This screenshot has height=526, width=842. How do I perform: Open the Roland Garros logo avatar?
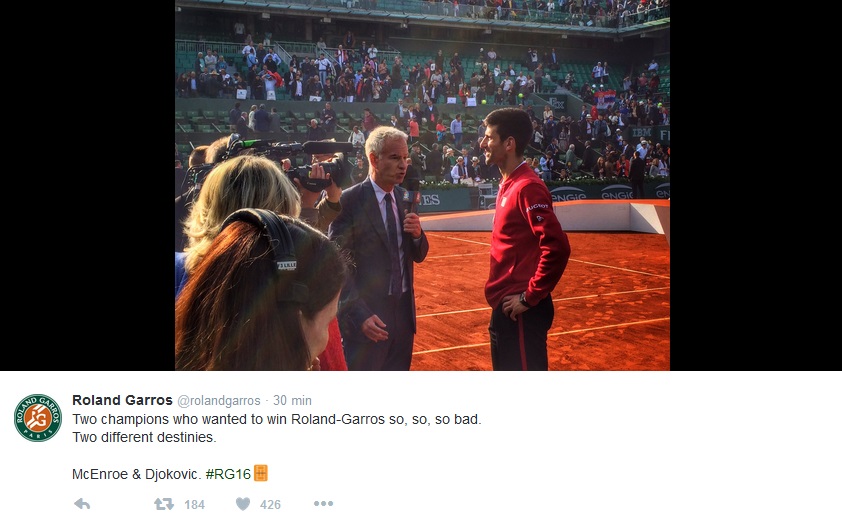pos(38,418)
